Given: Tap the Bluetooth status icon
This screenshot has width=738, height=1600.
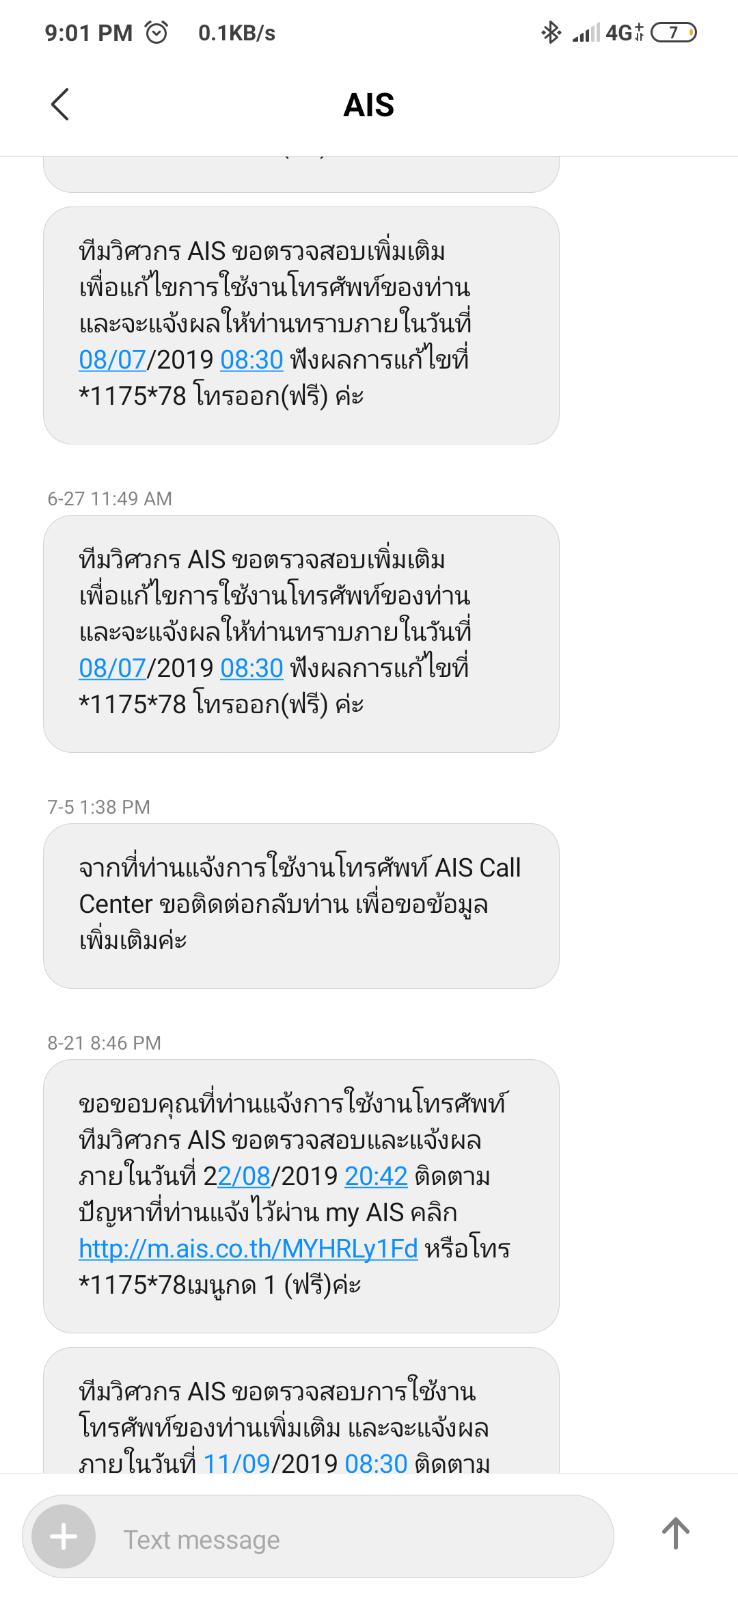Looking at the screenshot, I should 550,33.
